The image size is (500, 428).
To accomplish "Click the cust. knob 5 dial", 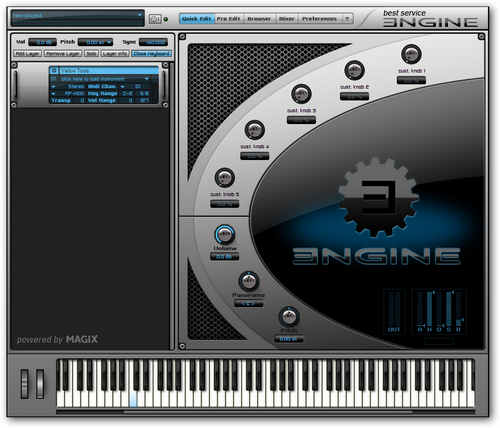I will pos(224,177).
